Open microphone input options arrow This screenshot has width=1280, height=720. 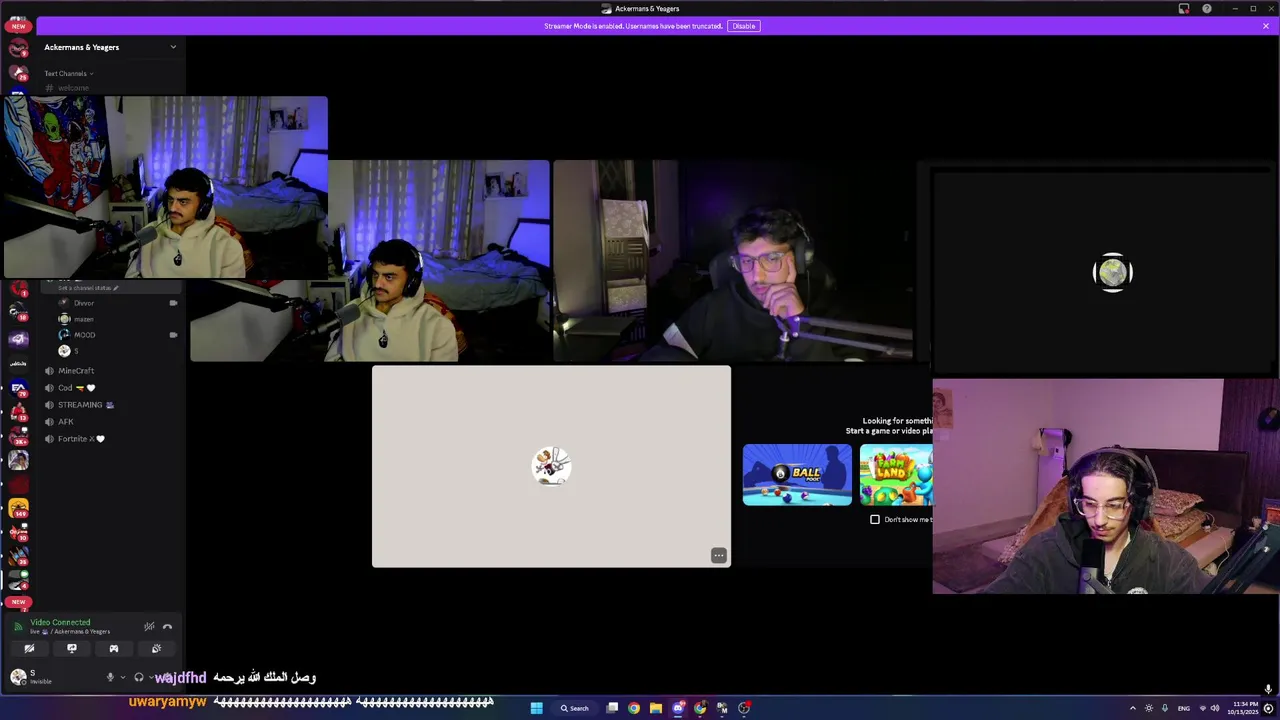(x=123, y=677)
